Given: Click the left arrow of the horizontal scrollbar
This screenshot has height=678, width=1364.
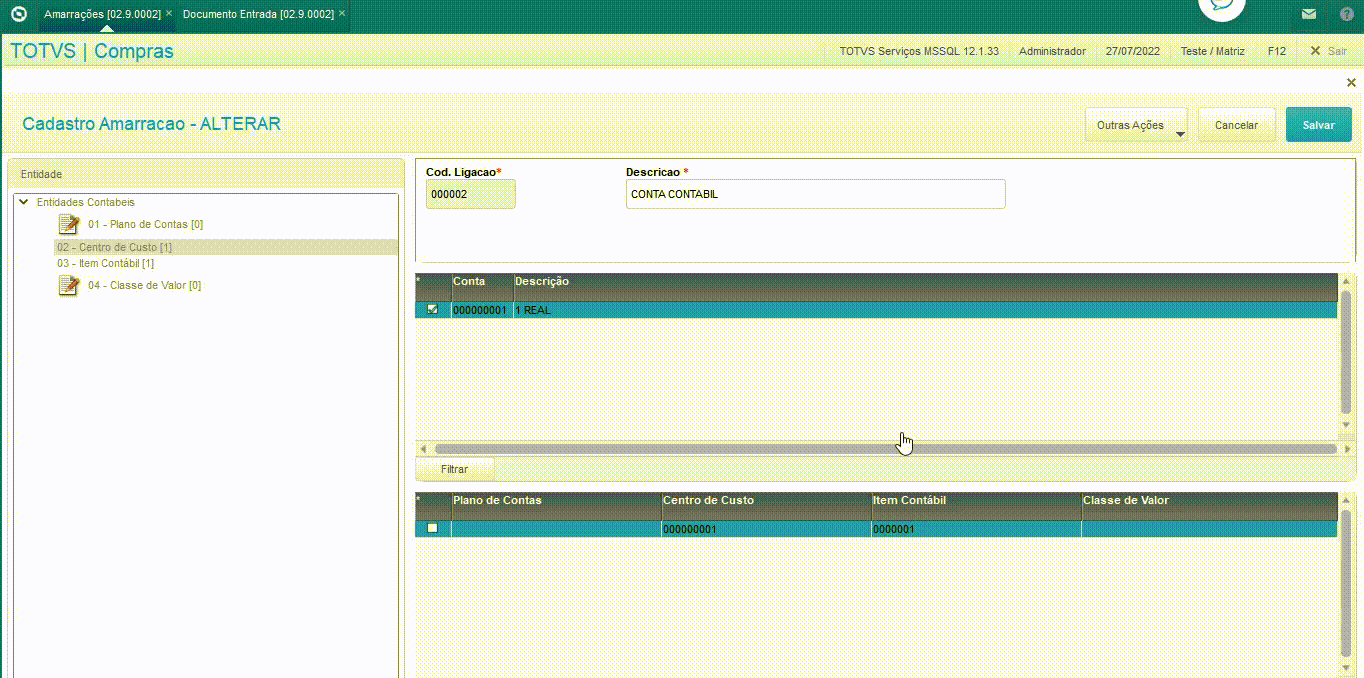Looking at the screenshot, I should [423, 449].
